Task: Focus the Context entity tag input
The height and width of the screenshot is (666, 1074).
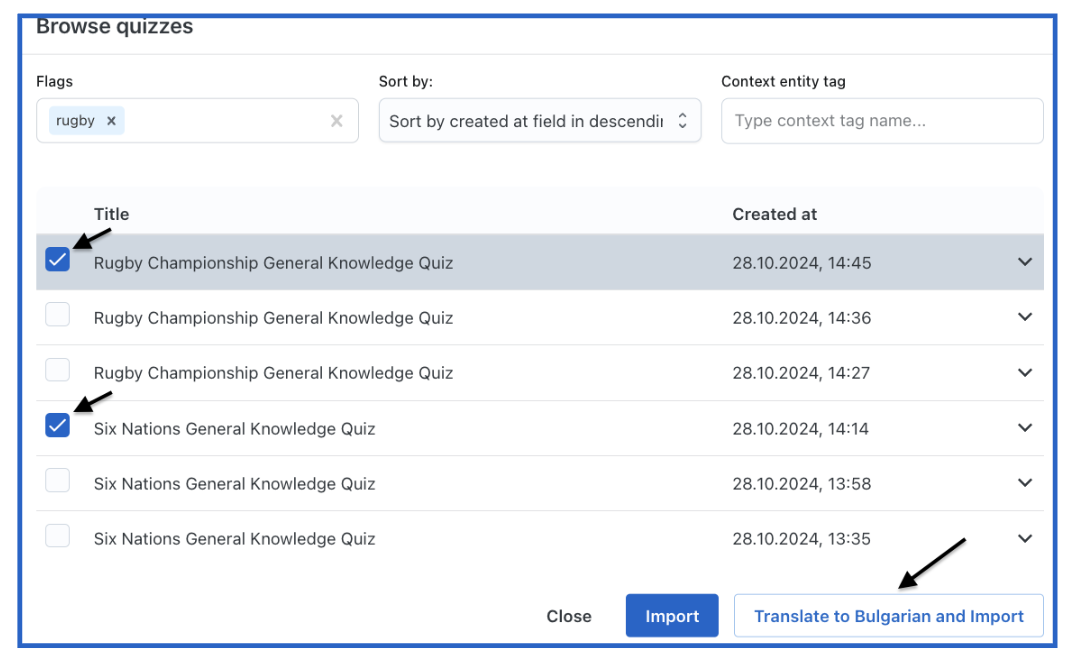Action: 882,121
